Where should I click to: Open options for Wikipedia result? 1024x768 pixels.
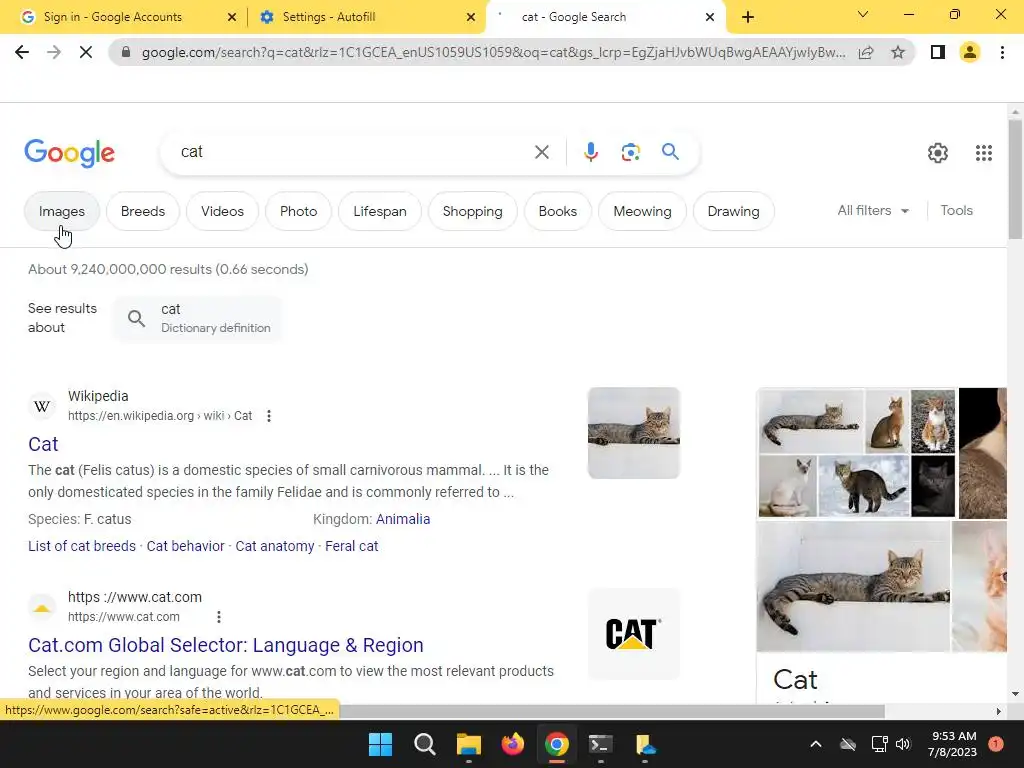click(268, 416)
